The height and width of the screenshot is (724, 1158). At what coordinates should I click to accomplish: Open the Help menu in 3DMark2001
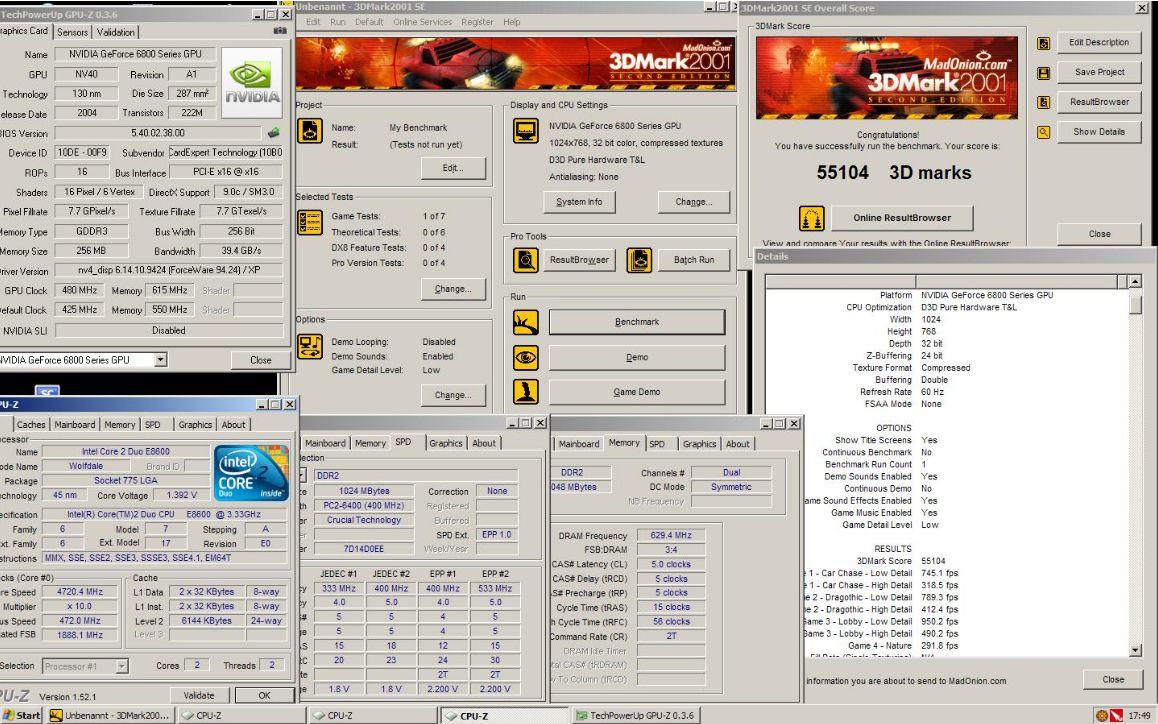click(512, 22)
